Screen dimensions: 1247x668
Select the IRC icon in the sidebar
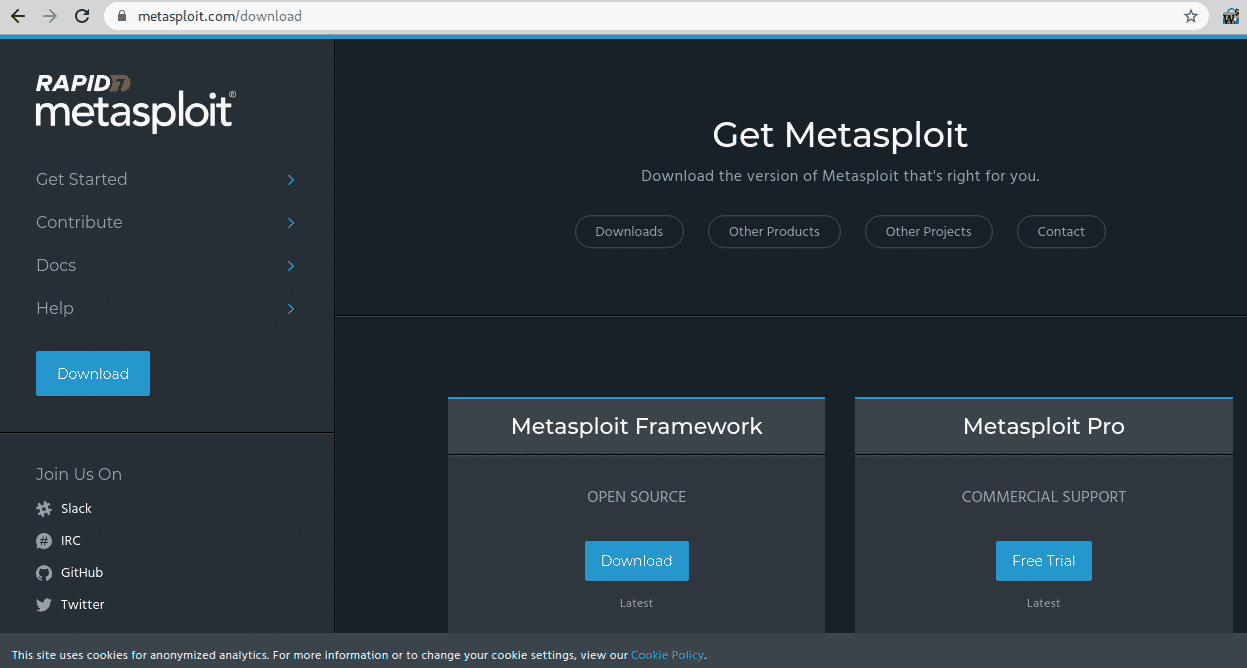click(x=44, y=540)
